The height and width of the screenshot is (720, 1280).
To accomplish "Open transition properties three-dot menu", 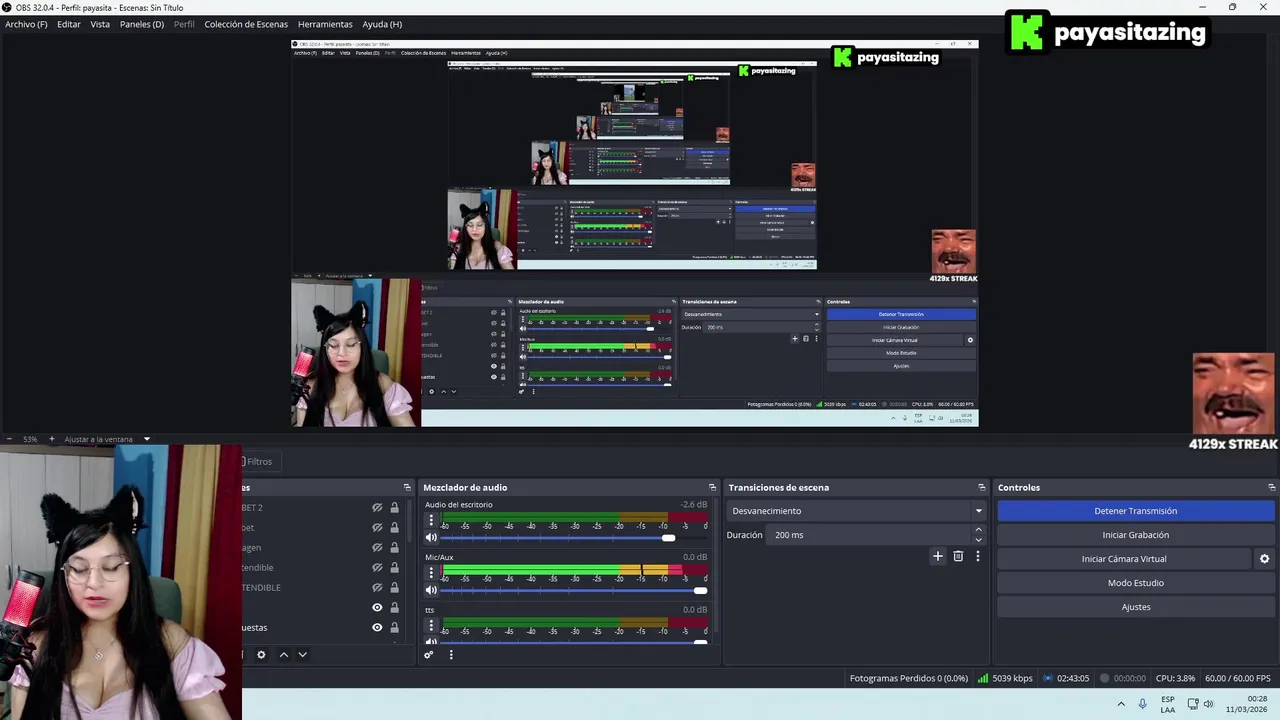I will pos(978,556).
